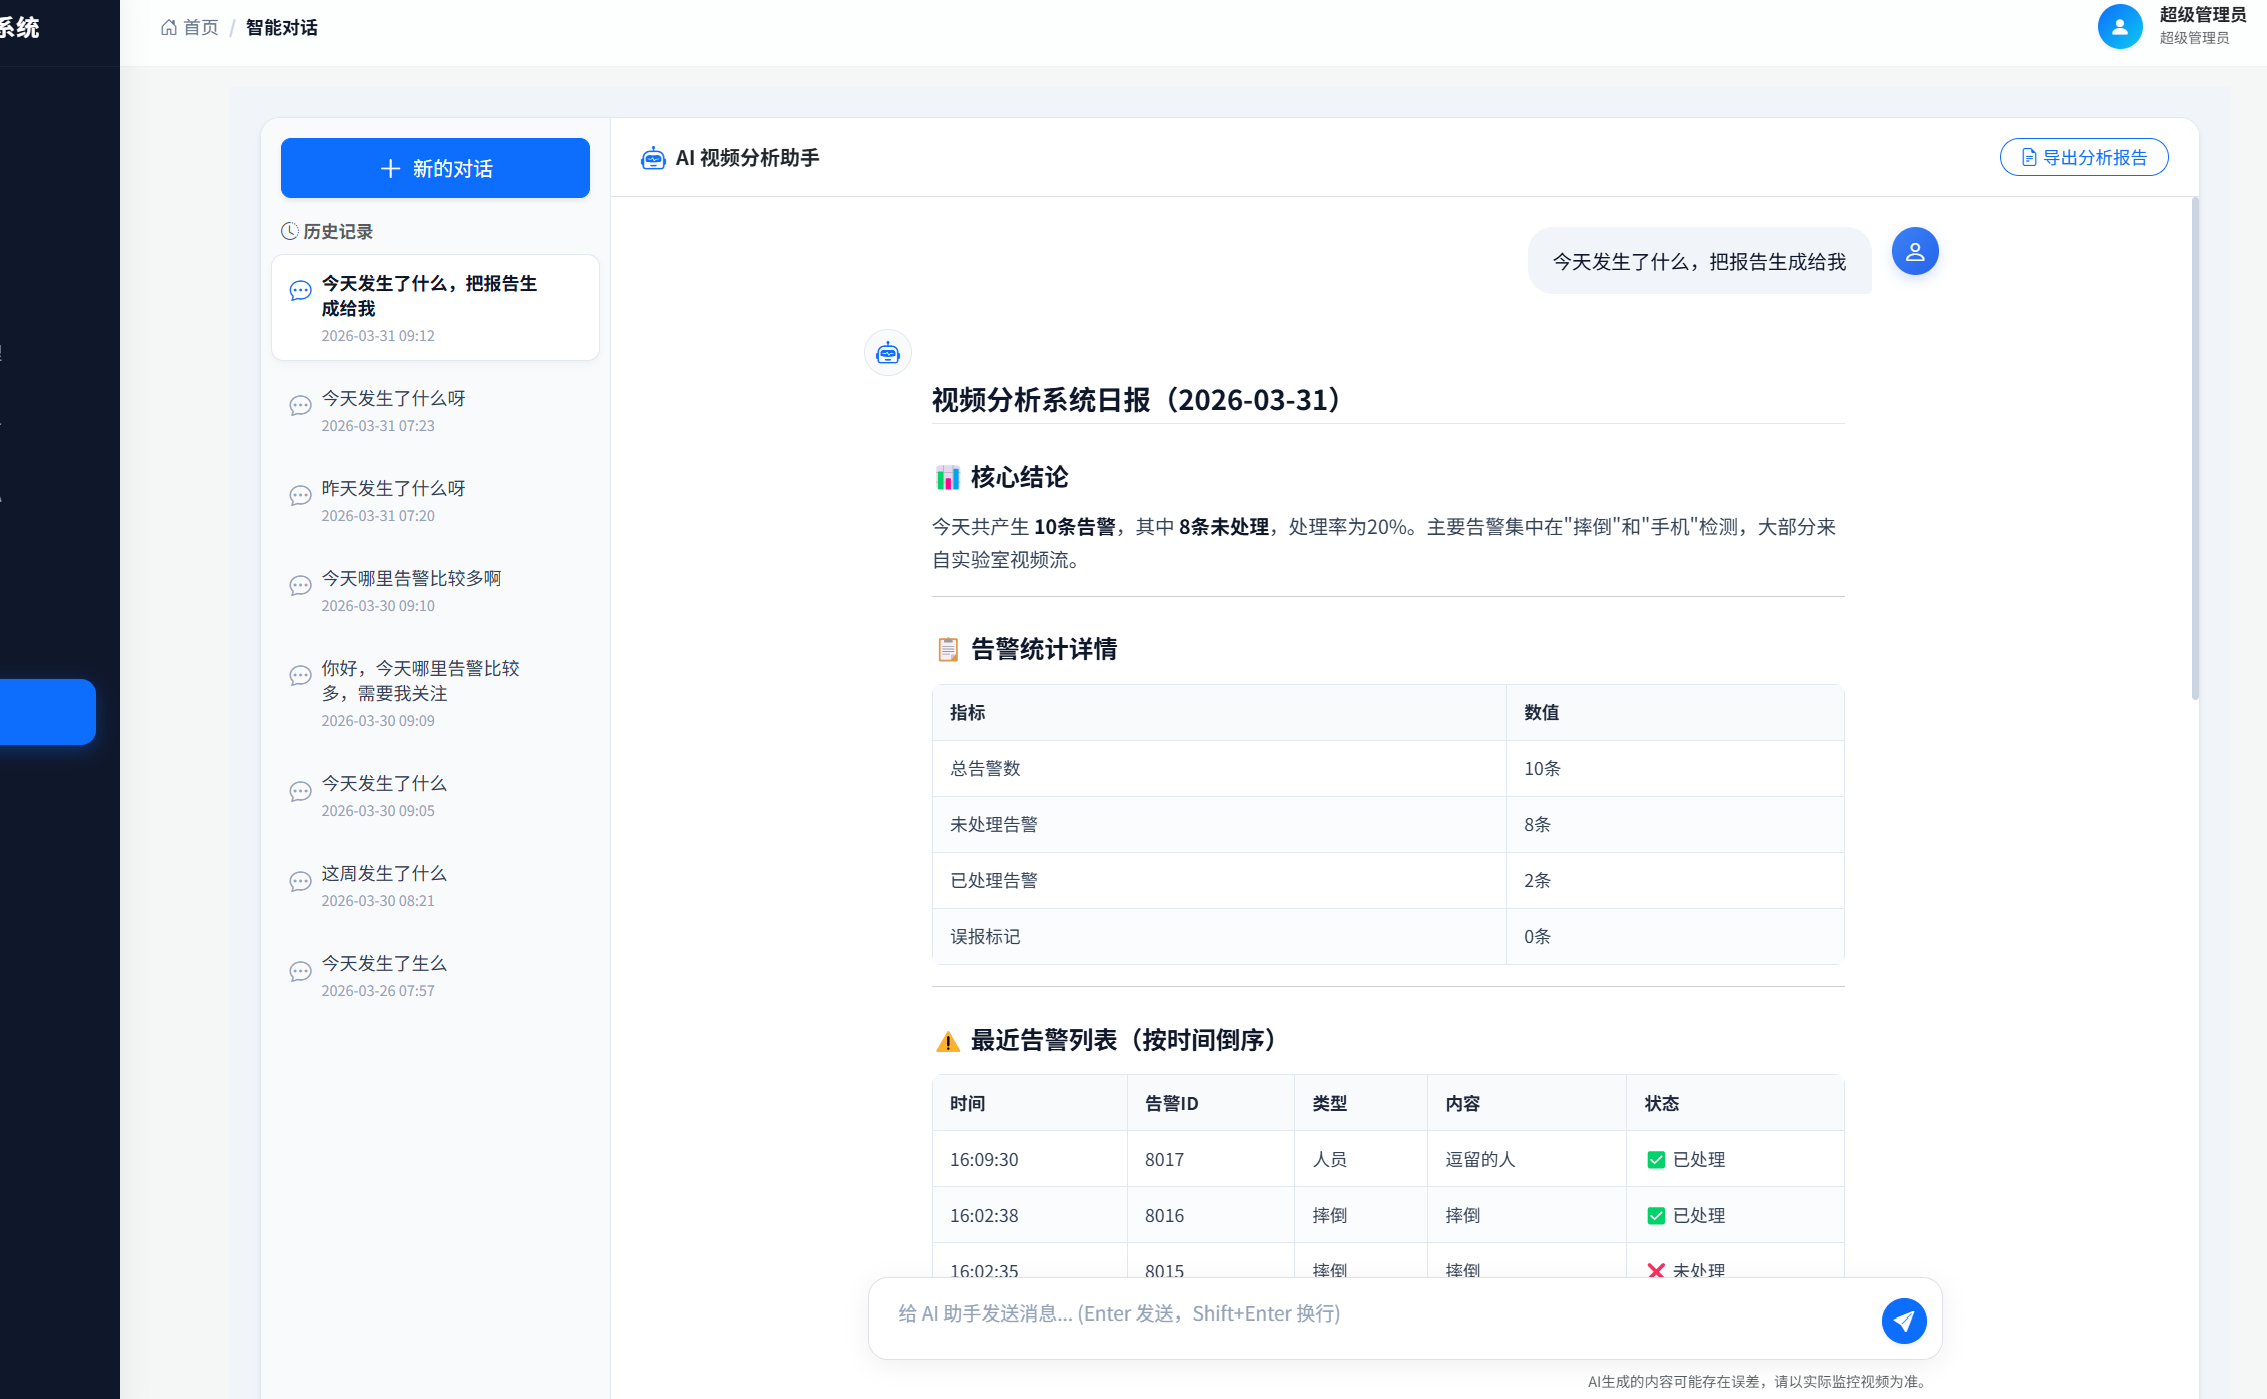Click the user avatar beside the sent message
The width and height of the screenshot is (2267, 1399).
(x=1914, y=251)
